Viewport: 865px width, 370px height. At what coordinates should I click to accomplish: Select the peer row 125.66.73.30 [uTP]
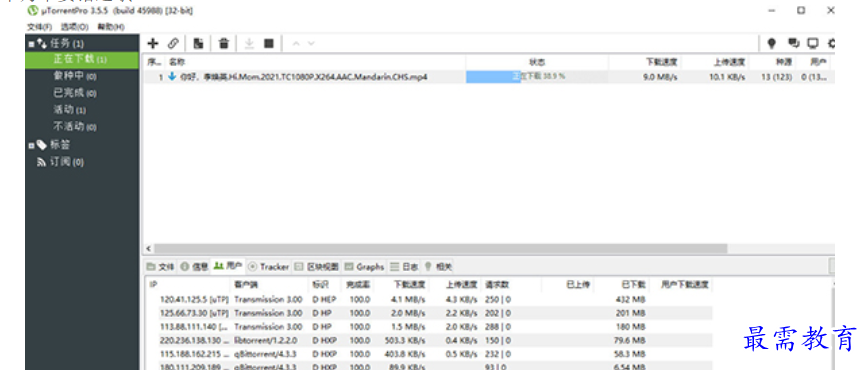click(429, 313)
